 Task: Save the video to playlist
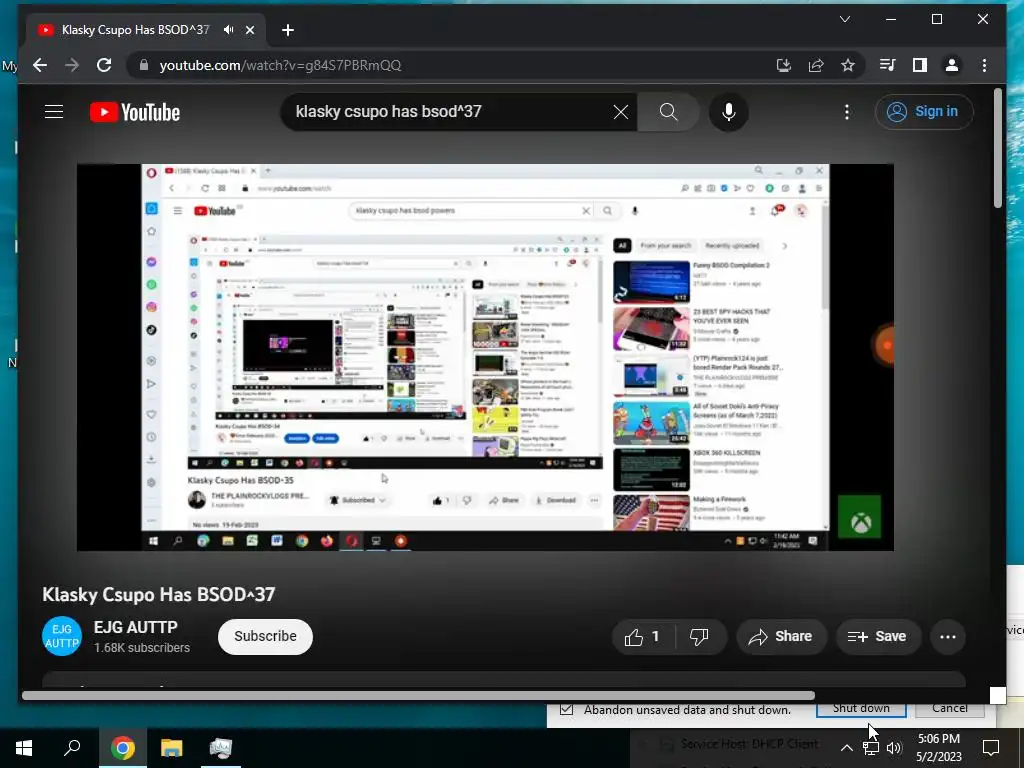878,637
